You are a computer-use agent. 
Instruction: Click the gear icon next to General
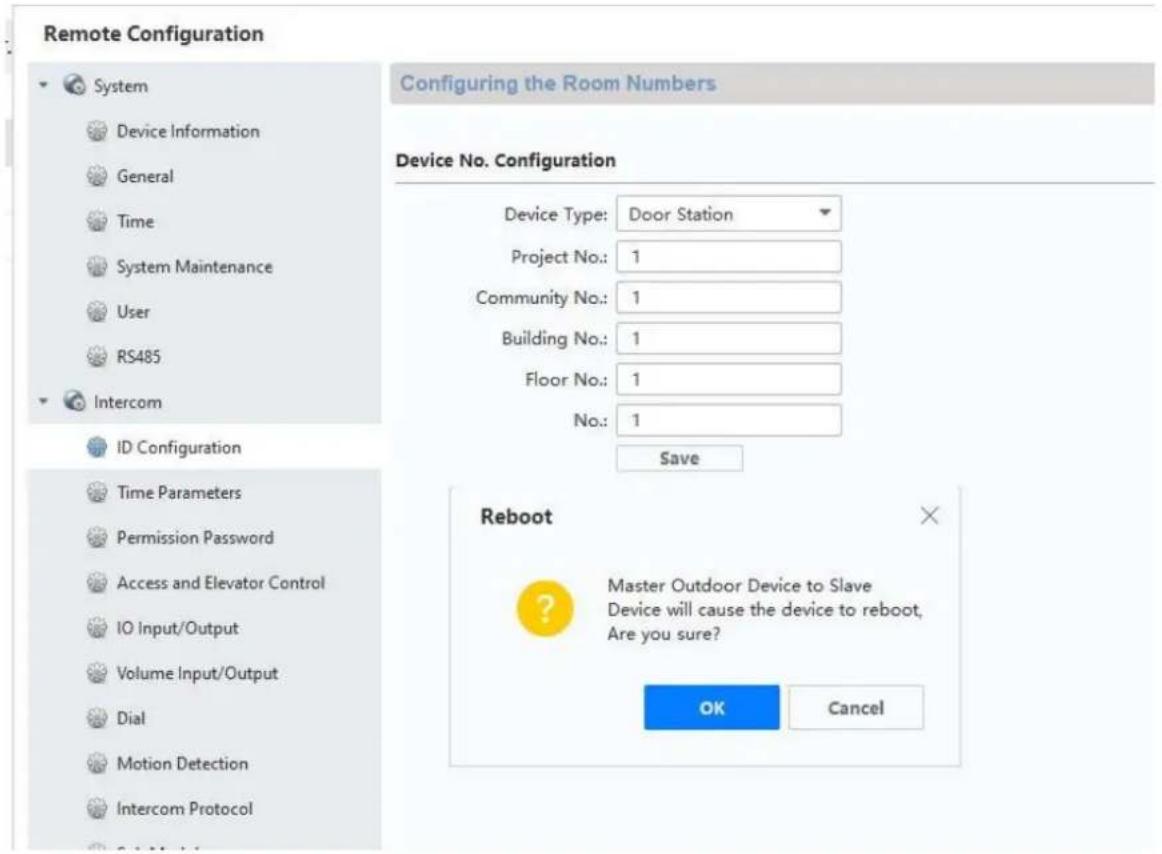97,176
